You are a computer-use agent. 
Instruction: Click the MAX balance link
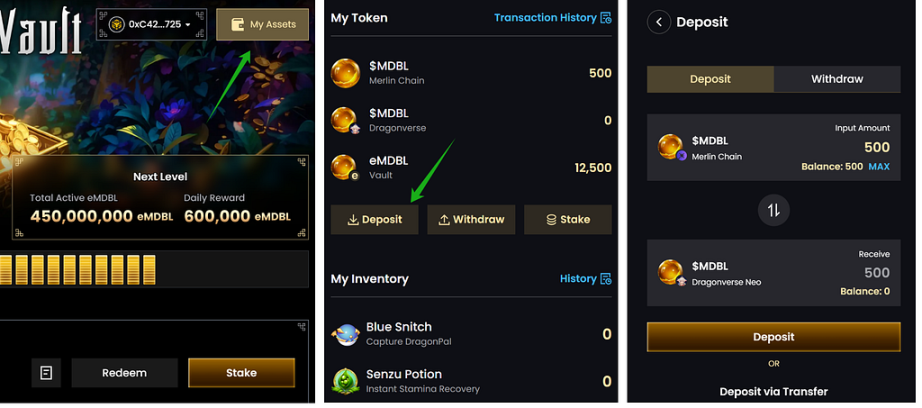879,166
